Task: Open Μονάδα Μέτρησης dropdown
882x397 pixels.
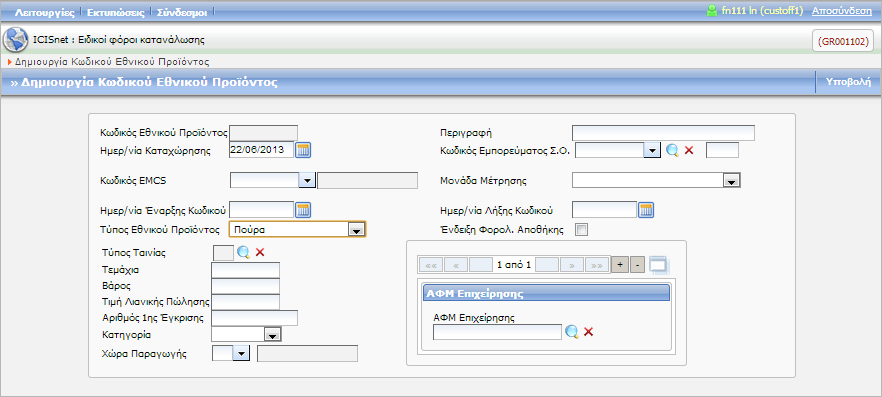Action: pos(731,181)
